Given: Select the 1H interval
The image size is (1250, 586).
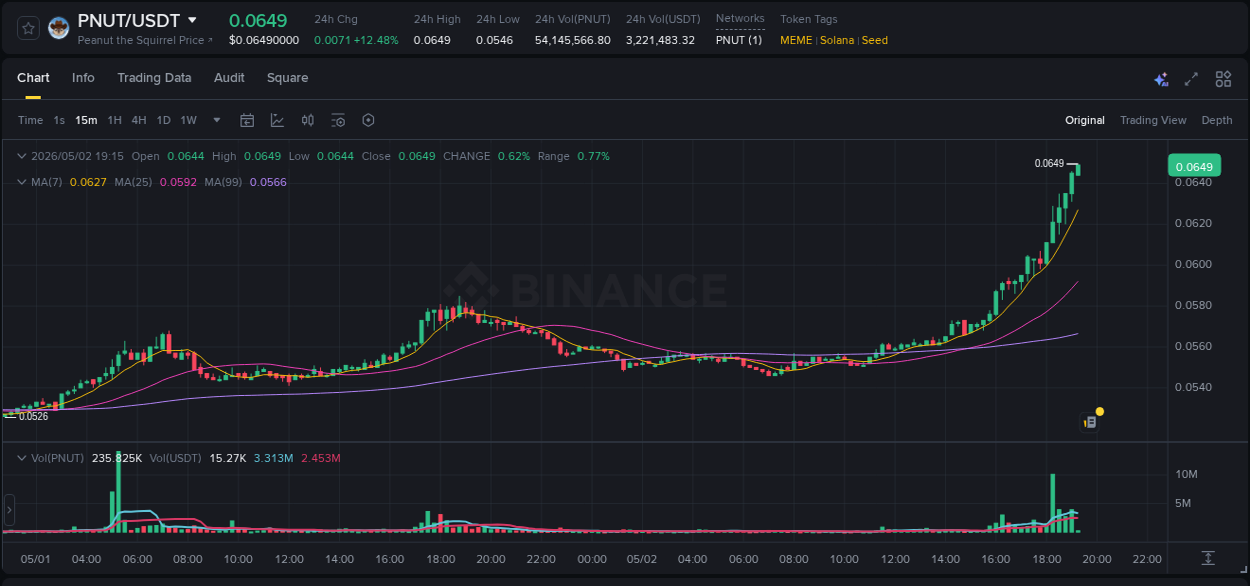Looking at the screenshot, I should tap(114, 120).
